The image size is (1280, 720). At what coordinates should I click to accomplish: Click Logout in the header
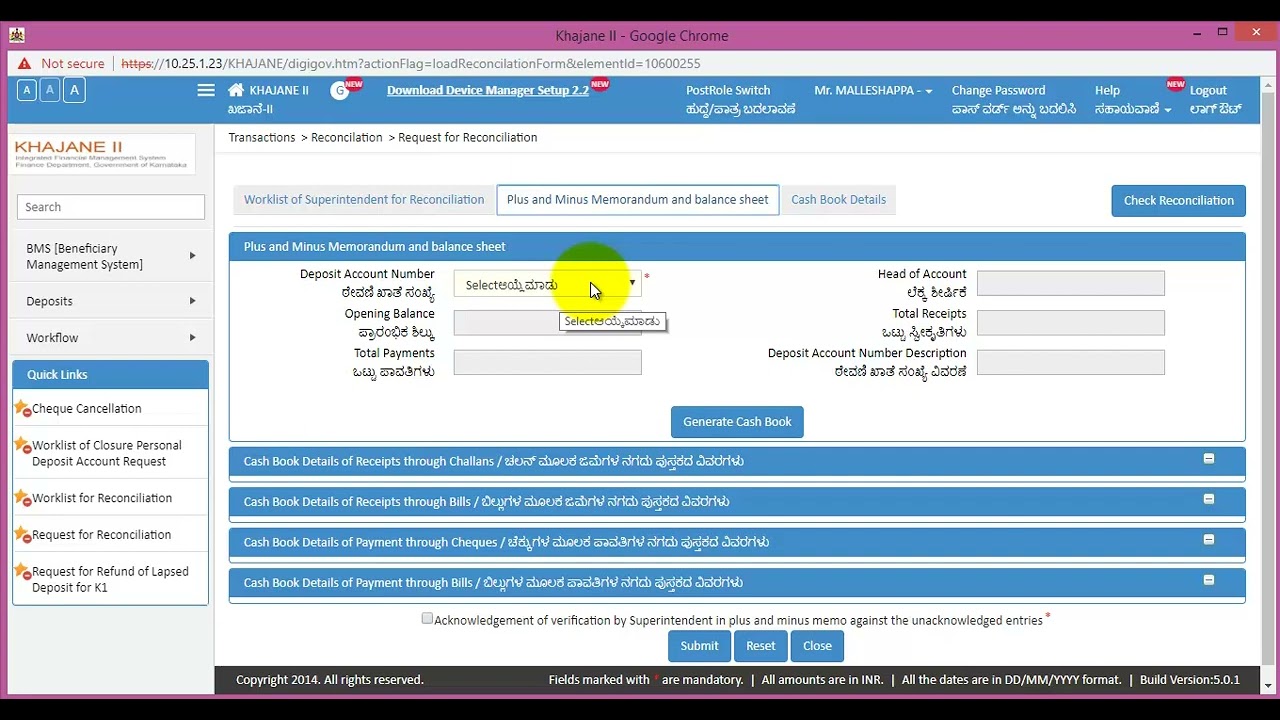1215,100
